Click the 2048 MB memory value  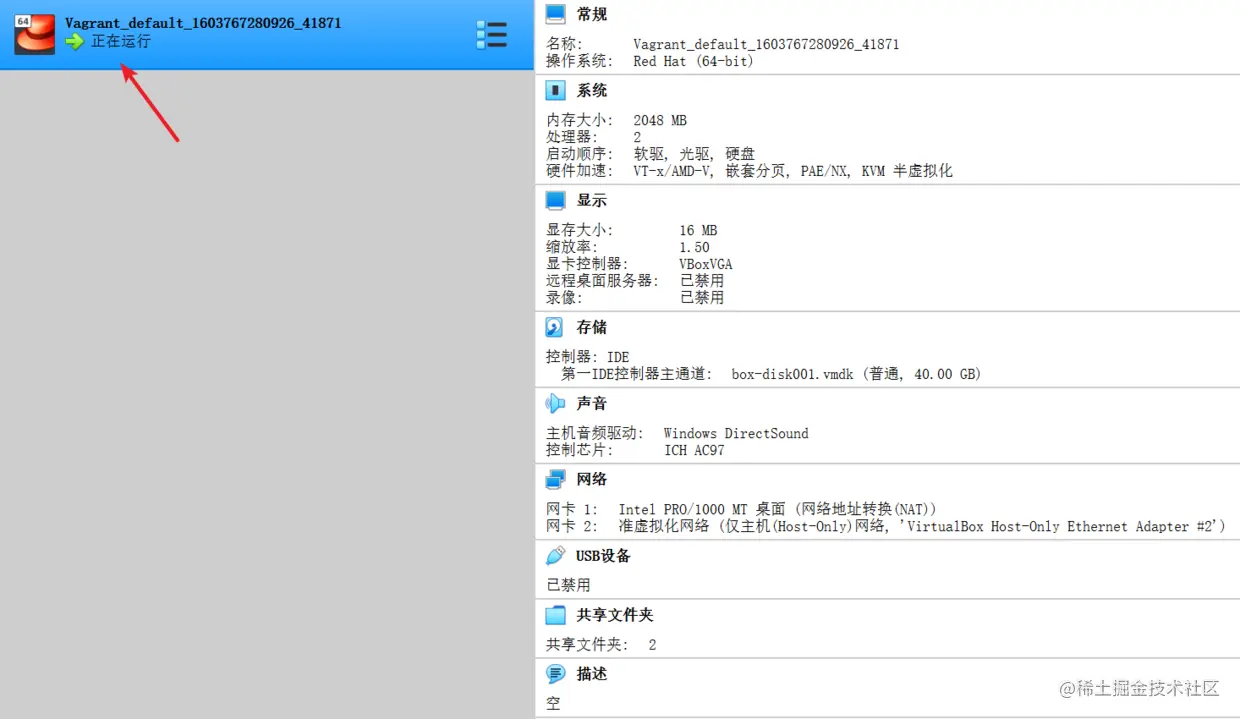click(660, 120)
